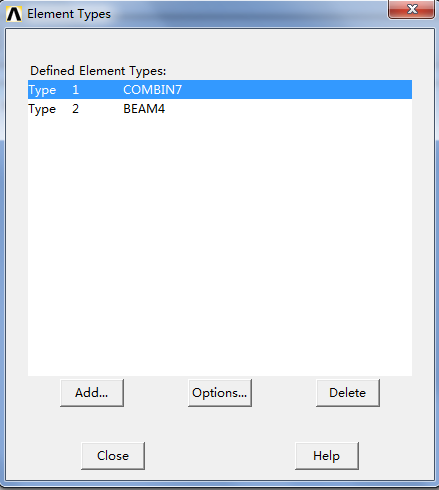Open Help for Element Types
This screenshot has width=439, height=490.
pos(327,456)
